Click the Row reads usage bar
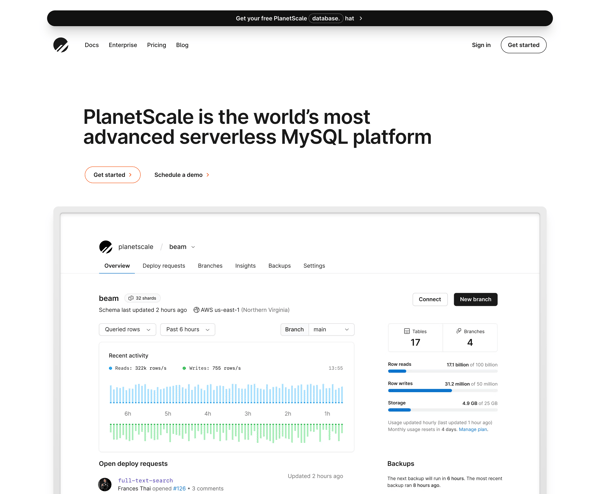600x494 pixels. tap(443, 371)
